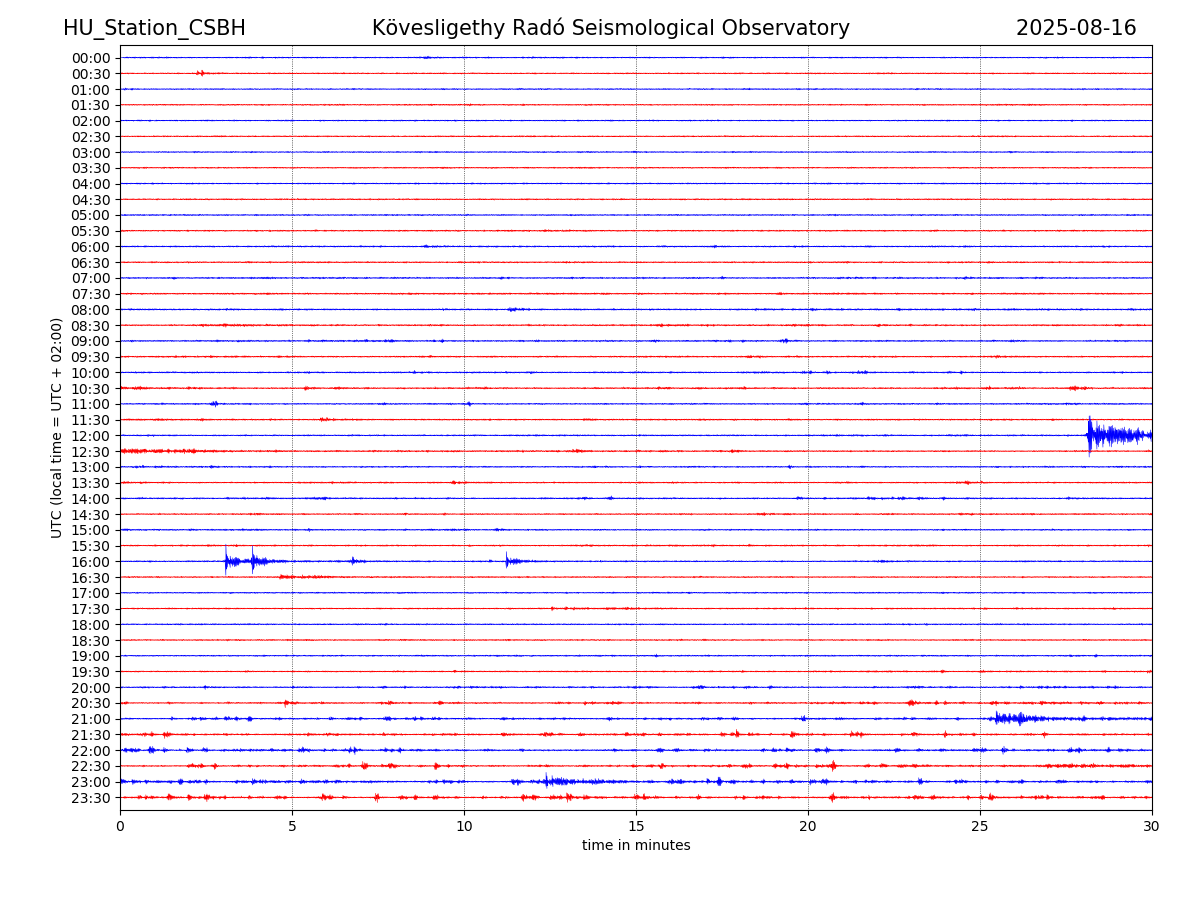This screenshot has height=900, width=1200.
Task: Click the 15:30 trace time label
Action: coord(91,546)
